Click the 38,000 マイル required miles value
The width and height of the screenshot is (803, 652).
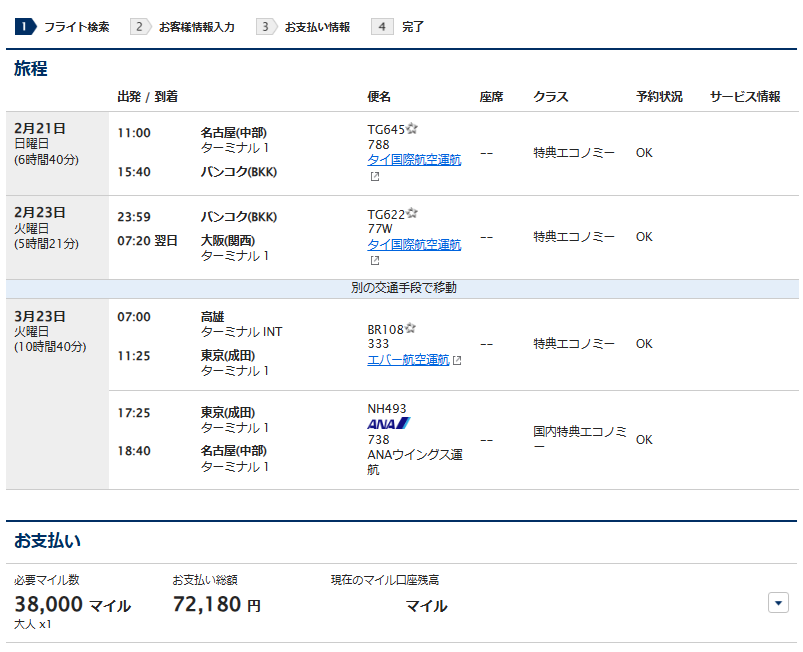click(72, 604)
